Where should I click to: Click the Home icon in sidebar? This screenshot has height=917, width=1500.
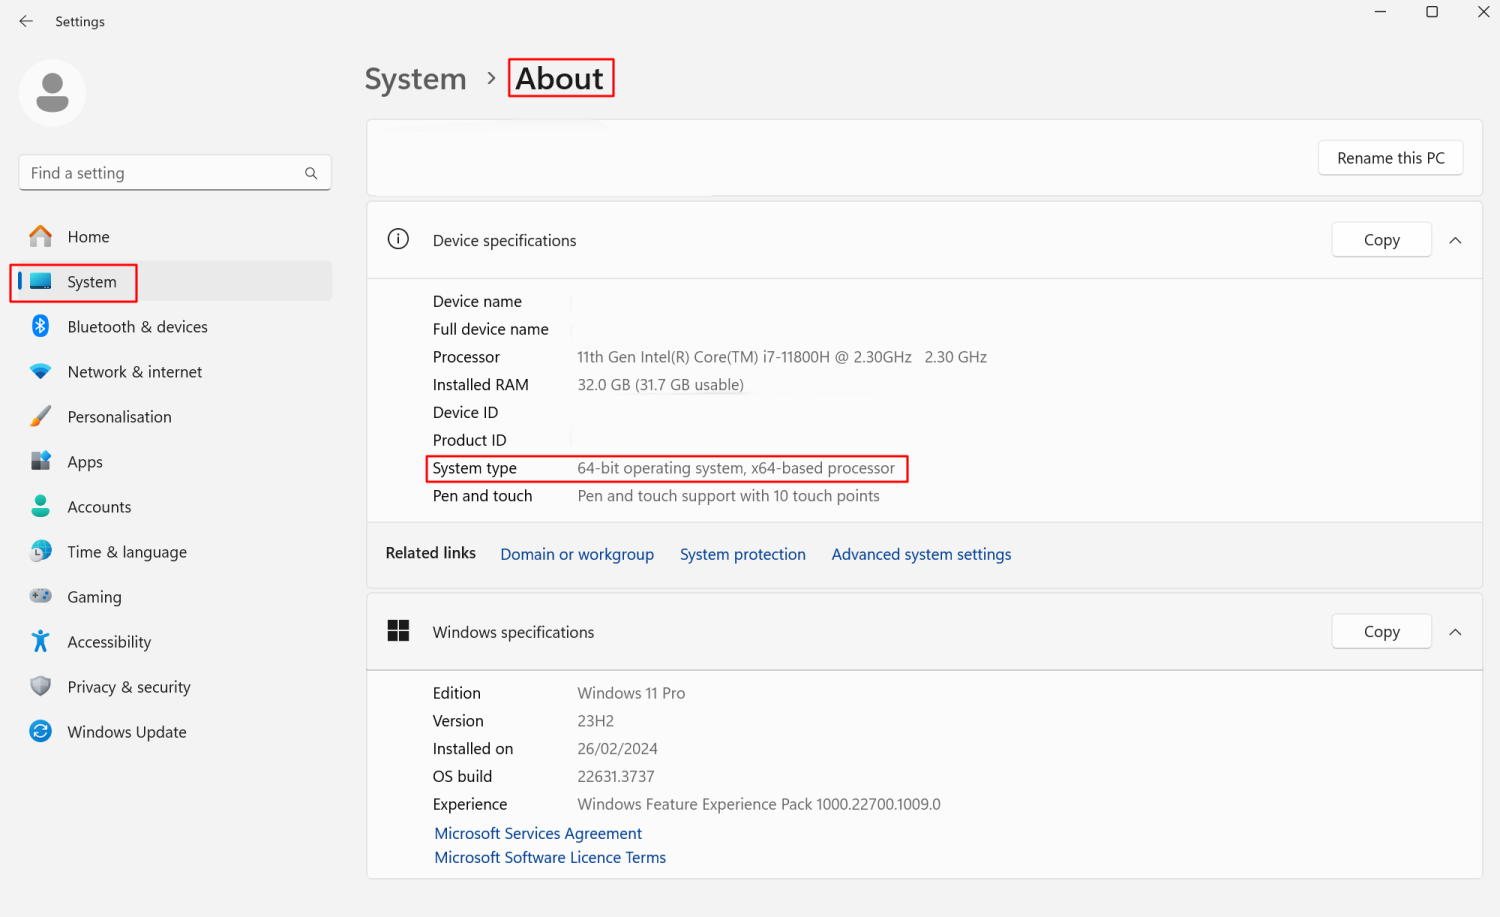click(x=40, y=236)
